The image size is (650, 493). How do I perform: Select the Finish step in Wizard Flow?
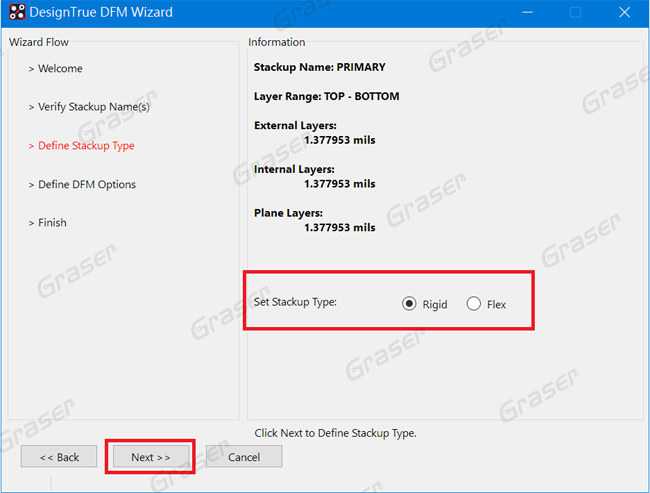(52, 223)
